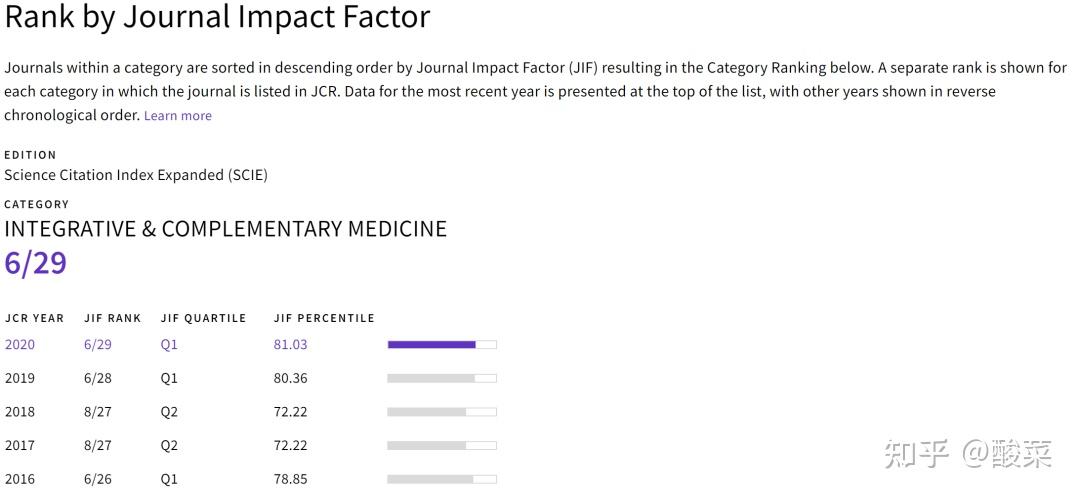This screenshot has width=1080, height=498.
Task: Click the large 6/29 category rank
Action: (36, 263)
